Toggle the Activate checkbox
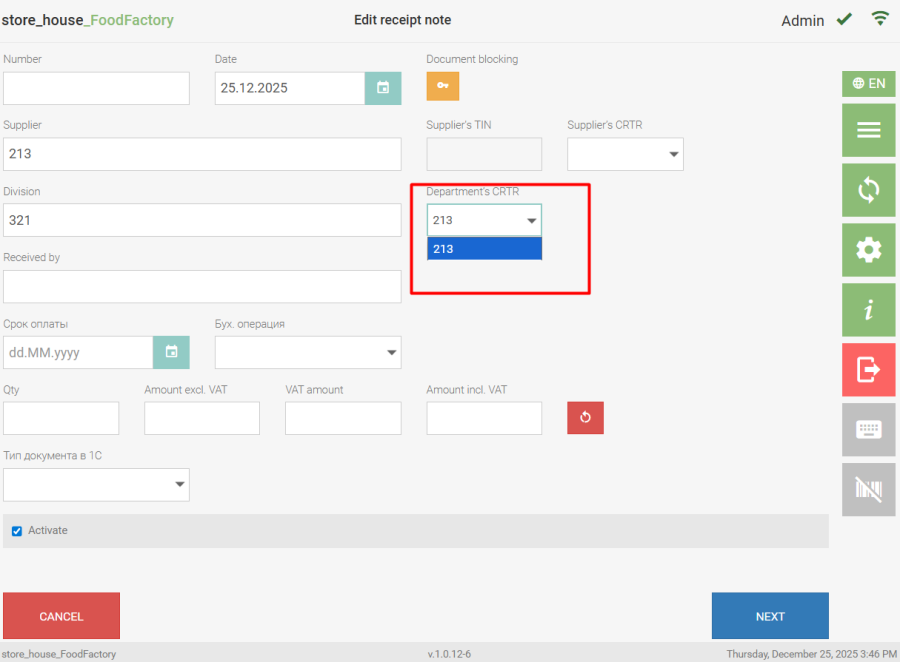Screen dimensions: 900x662 pos(17,531)
